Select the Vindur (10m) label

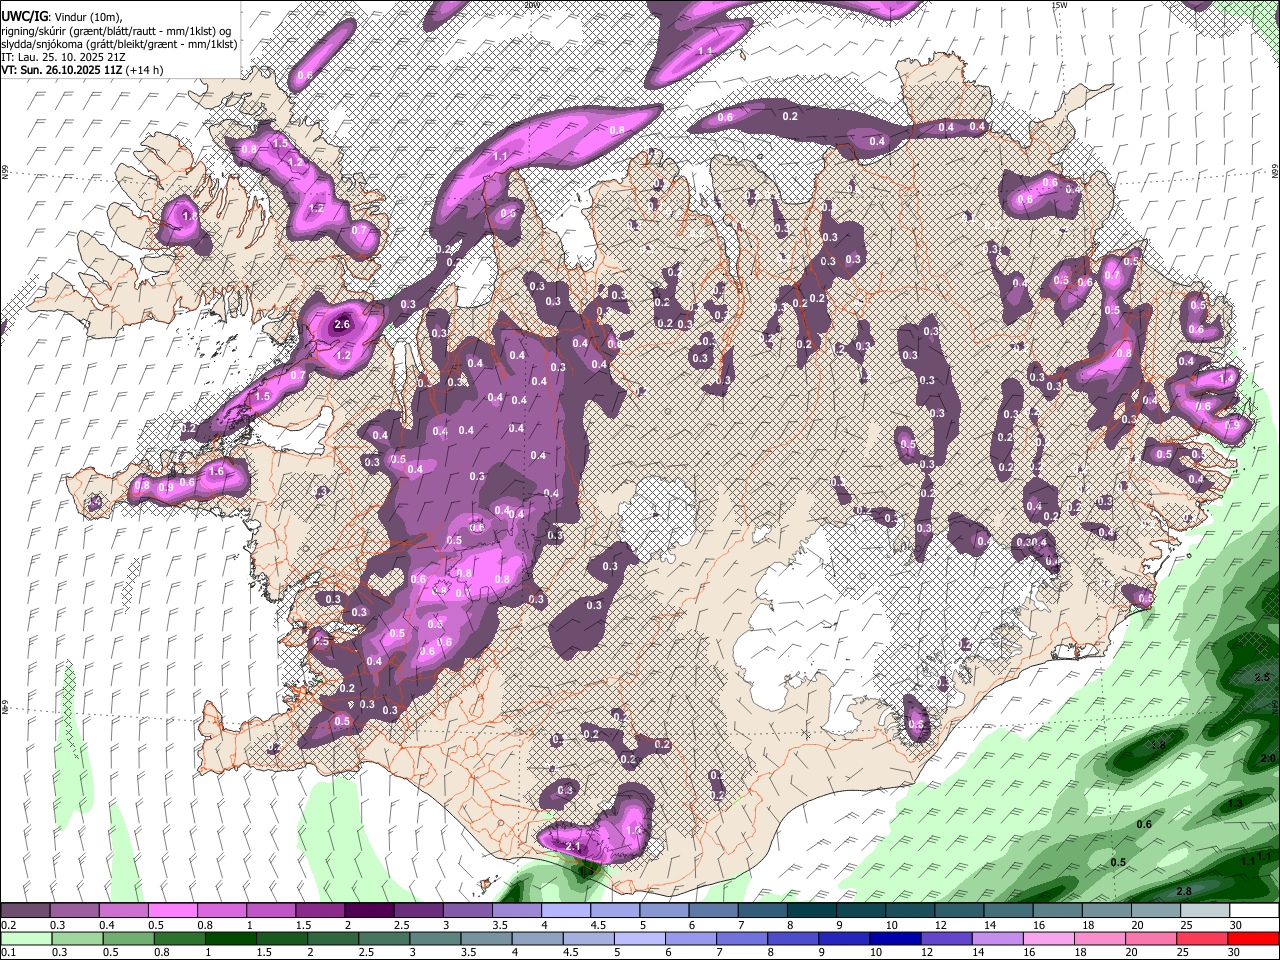87,17
